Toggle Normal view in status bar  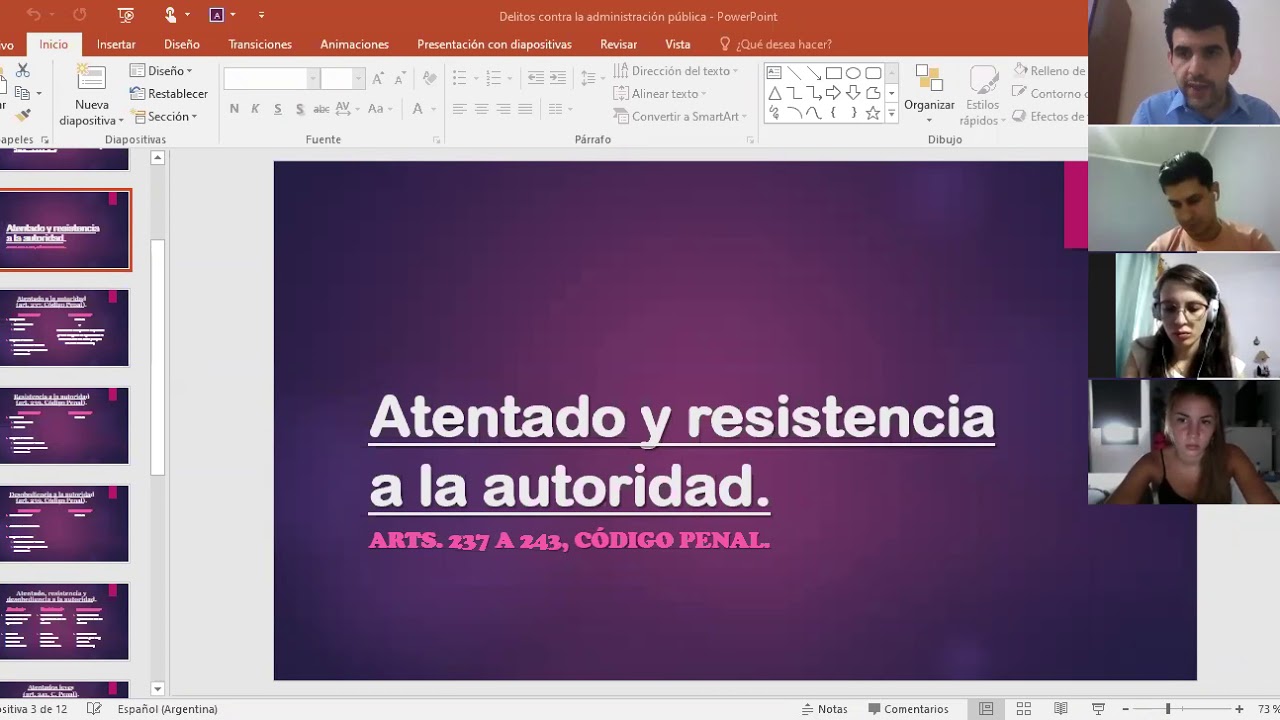[x=986, y=709]
